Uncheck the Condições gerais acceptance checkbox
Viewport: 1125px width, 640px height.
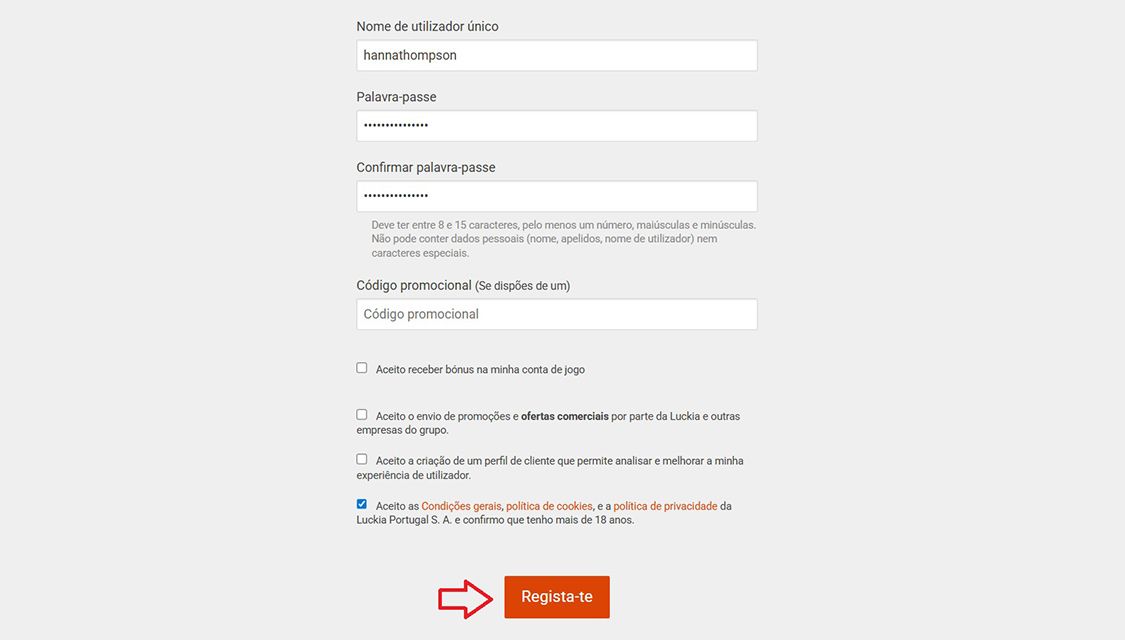[x=361, y=503]
